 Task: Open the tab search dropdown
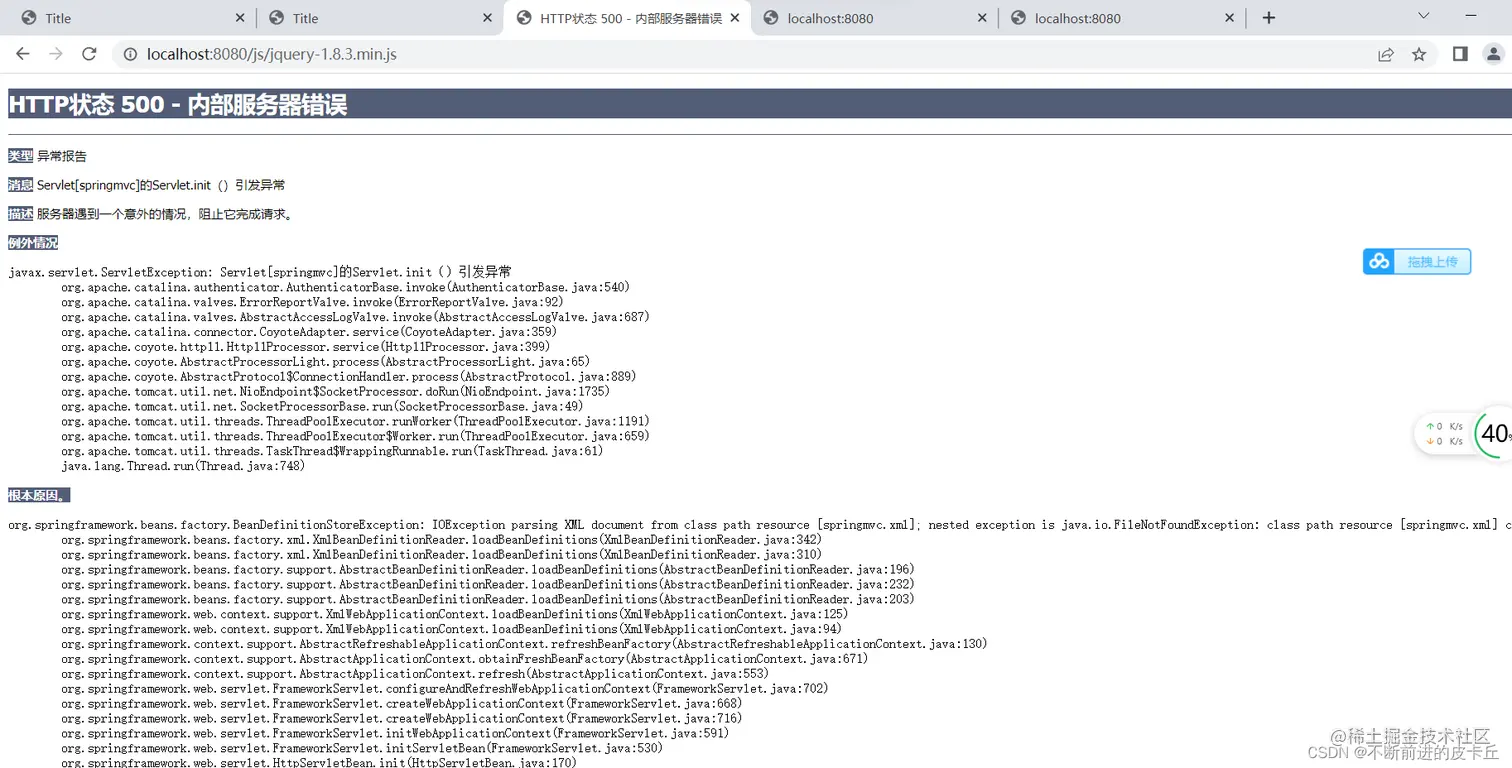1424,16
